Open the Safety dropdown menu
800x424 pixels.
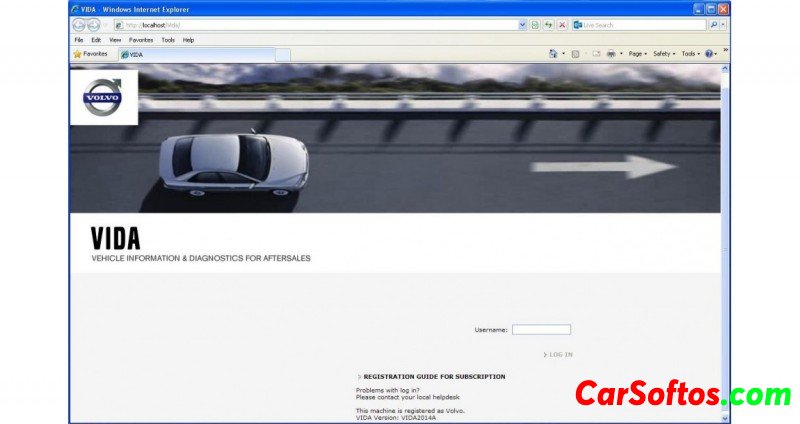pos(664,54)
